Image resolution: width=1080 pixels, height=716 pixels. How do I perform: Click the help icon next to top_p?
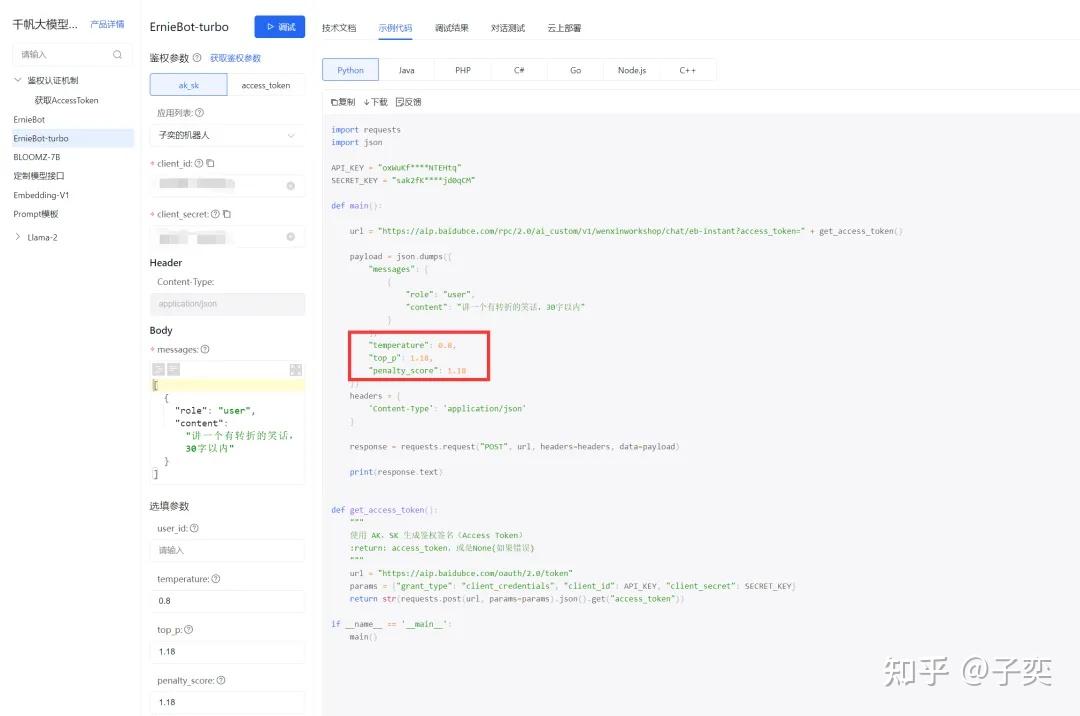(189, 629)
